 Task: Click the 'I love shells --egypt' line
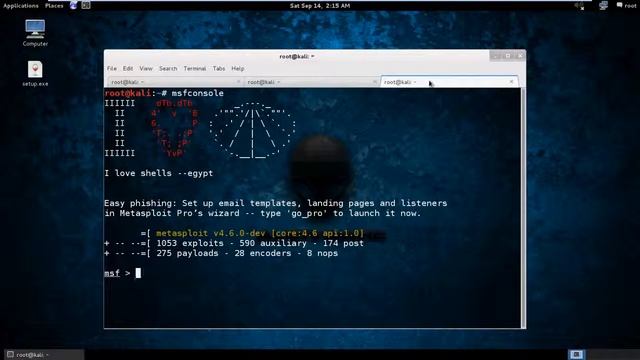coord(158,173)
